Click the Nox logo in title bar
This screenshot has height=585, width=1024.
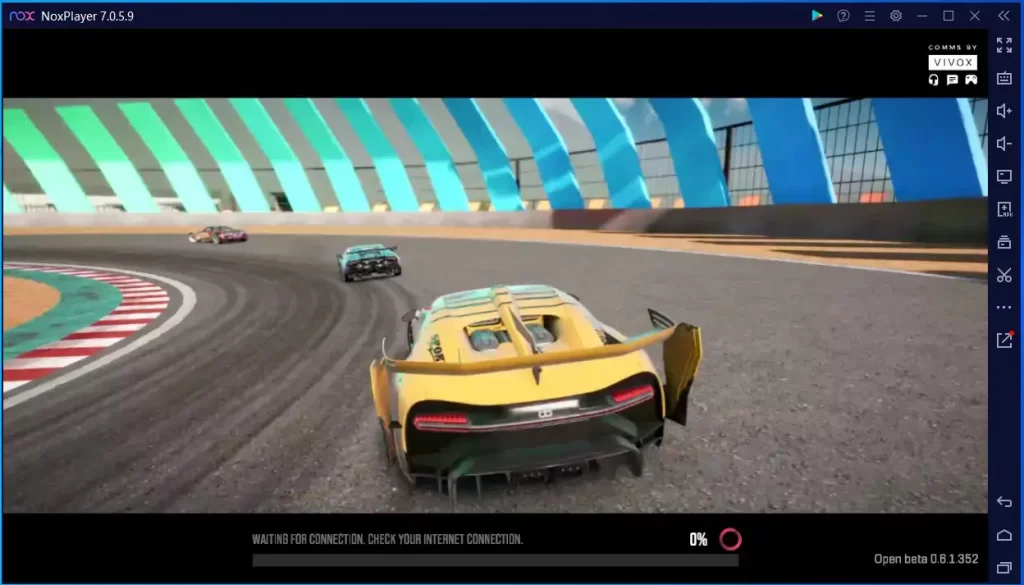[x=22, y=16]
